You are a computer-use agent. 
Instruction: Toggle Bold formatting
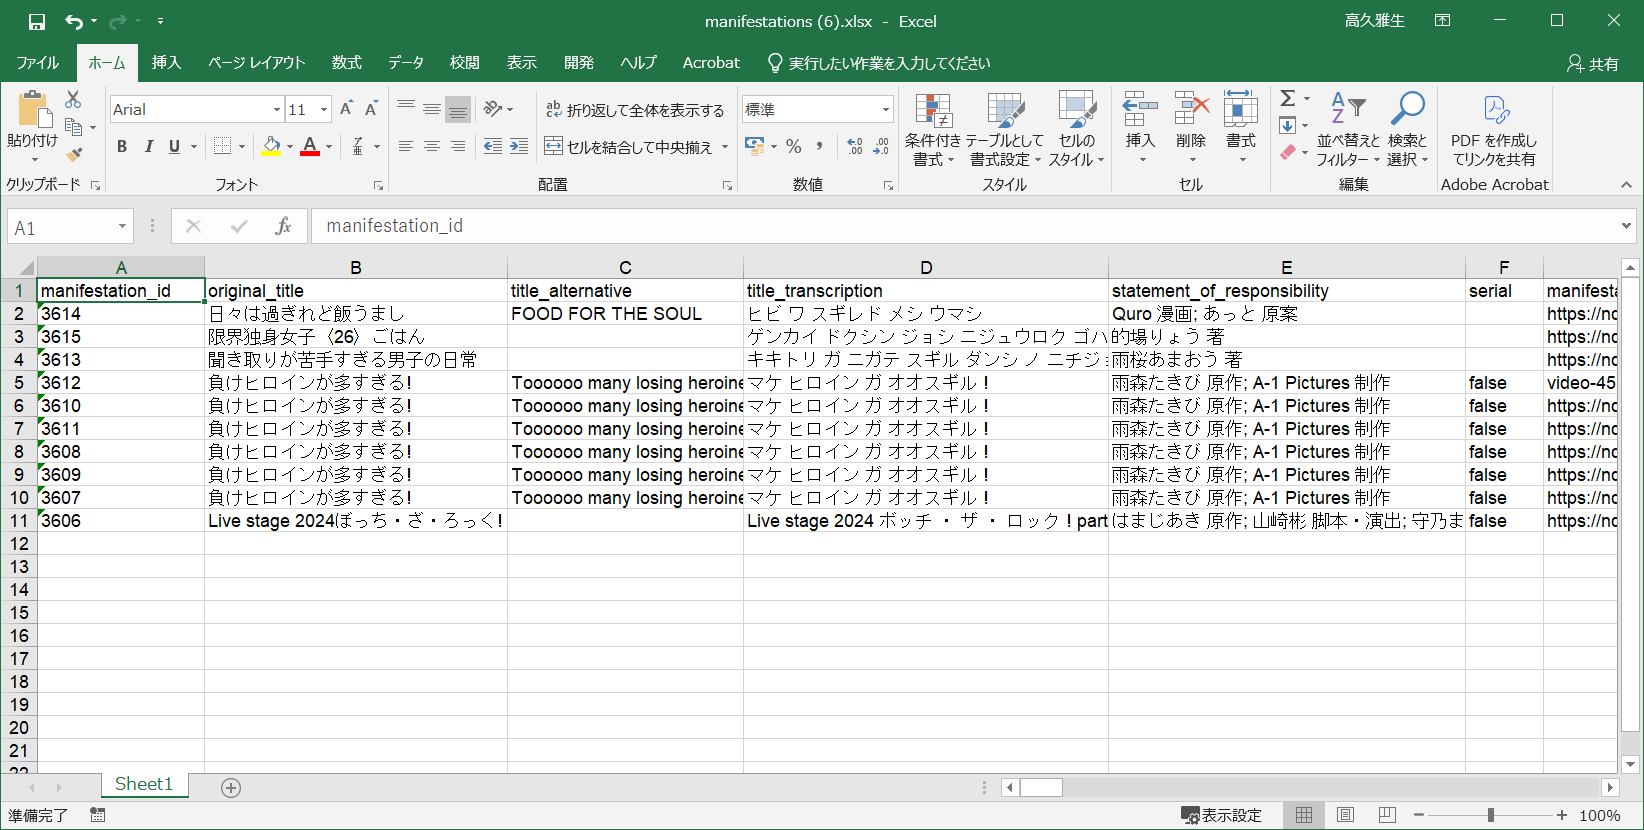(122, 146)
